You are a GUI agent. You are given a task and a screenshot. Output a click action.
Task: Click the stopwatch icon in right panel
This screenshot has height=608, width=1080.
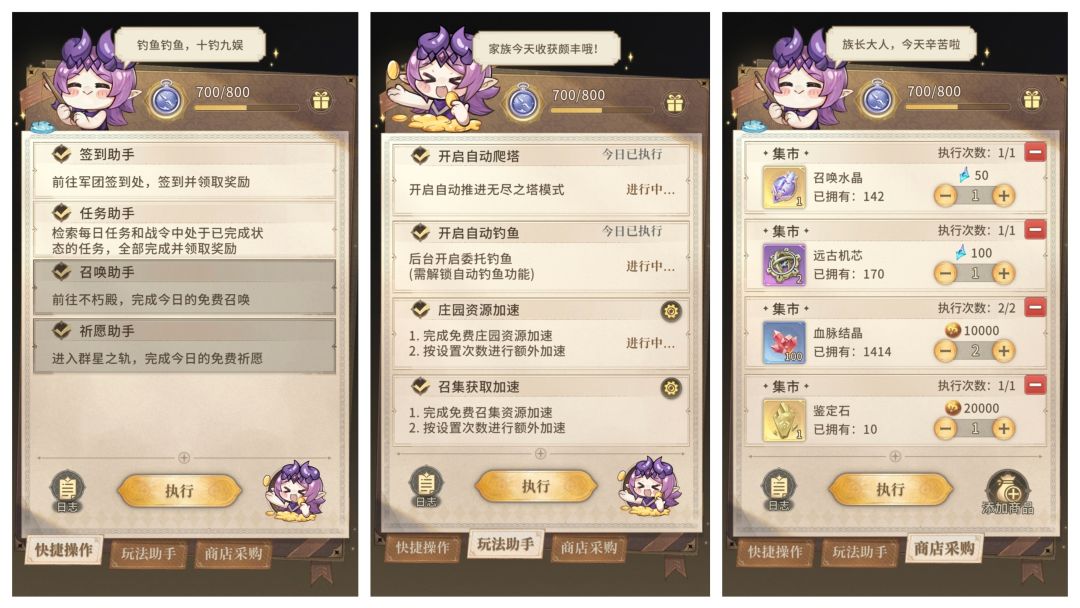[878, 99]
